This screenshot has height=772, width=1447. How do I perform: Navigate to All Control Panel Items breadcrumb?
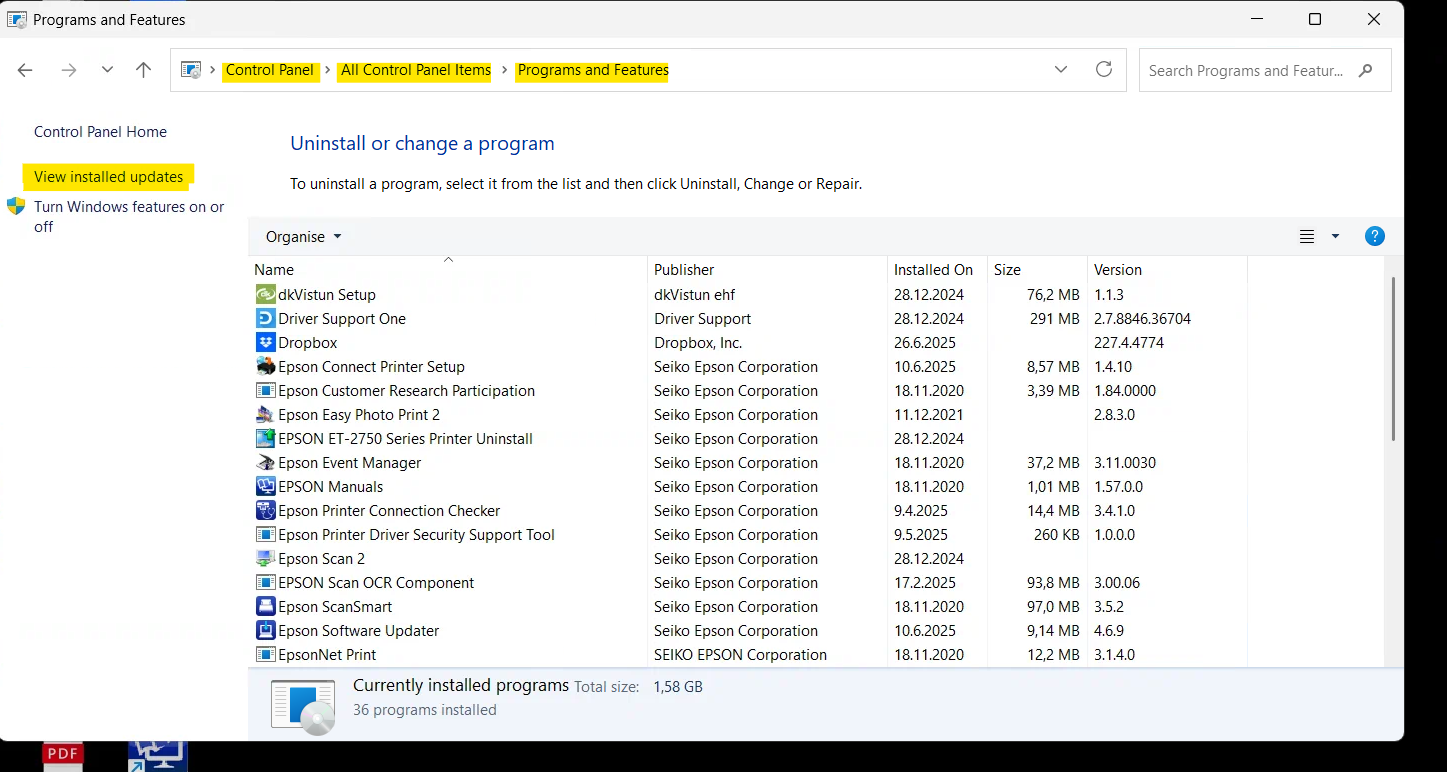tap(416, 70)
